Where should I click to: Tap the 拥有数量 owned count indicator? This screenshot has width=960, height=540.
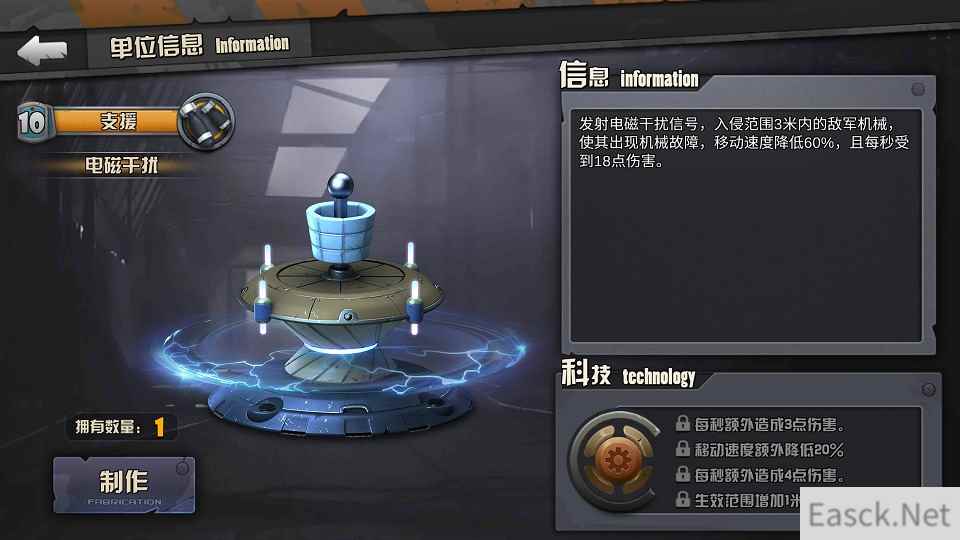[121, 427]
